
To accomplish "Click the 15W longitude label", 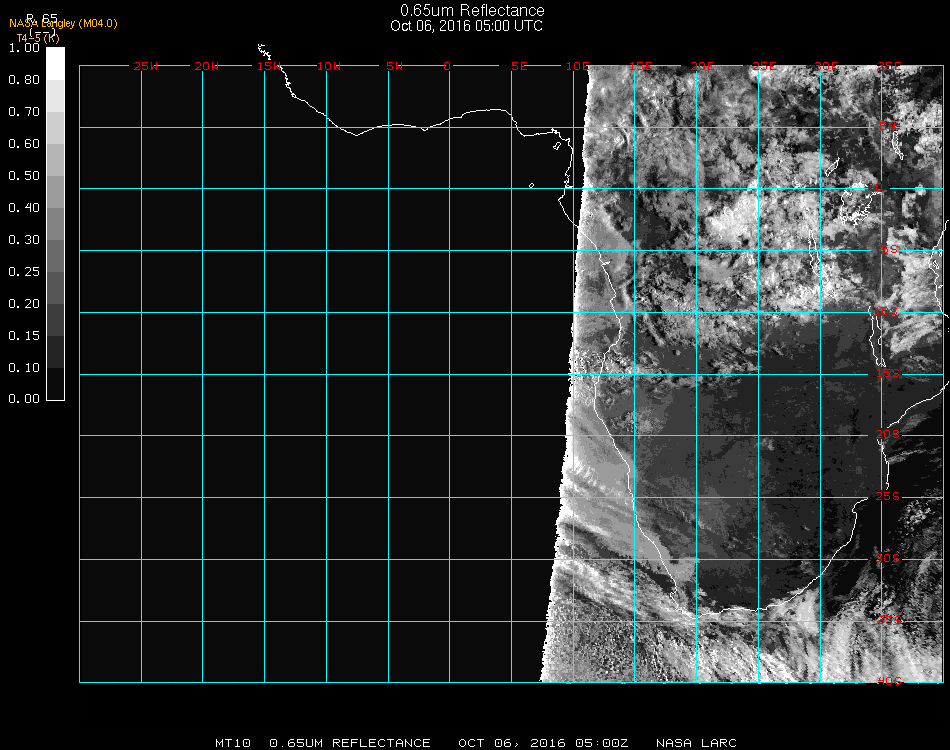I will pos(269,66).
